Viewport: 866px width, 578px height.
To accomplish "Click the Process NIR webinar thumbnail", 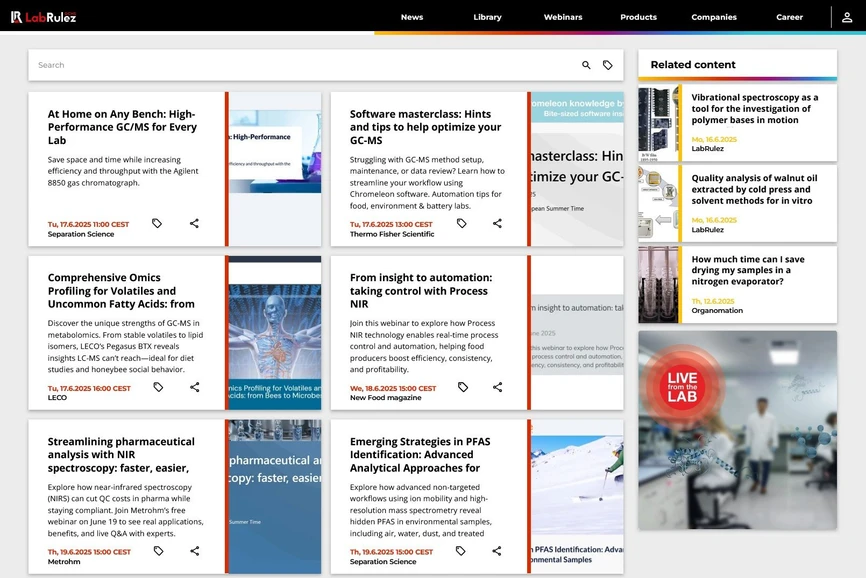I will (578, 332).
